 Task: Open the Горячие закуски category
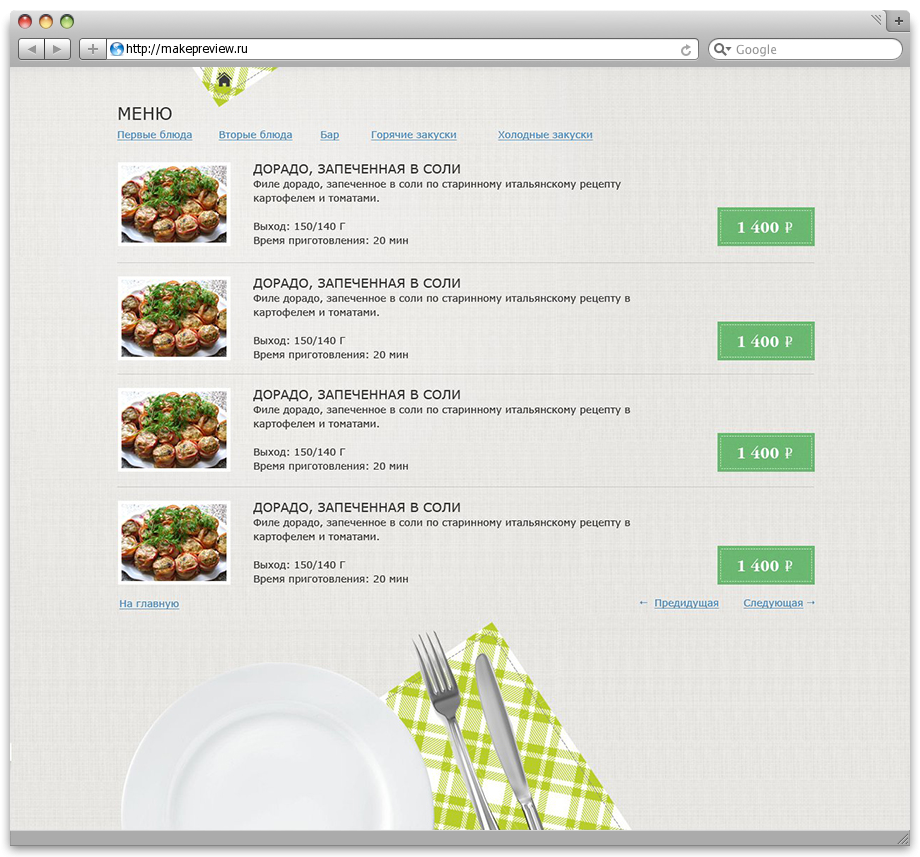(414, 134)
